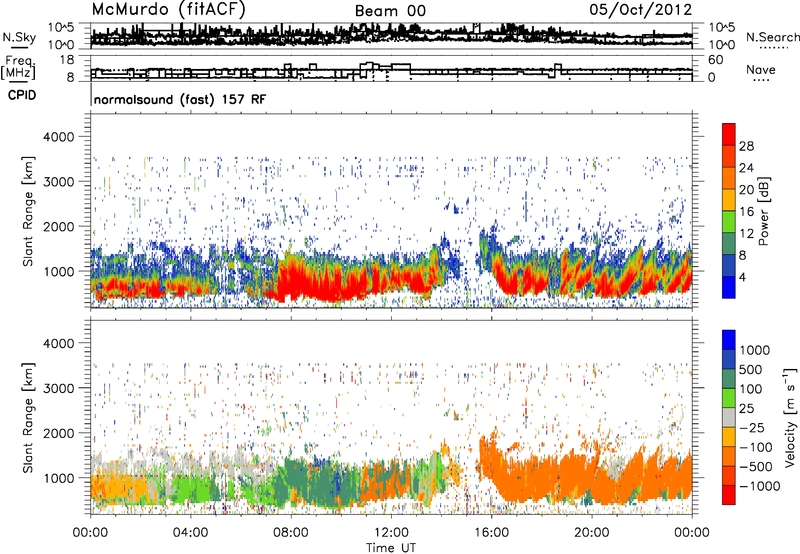Click the 'Time UT' axis label
This screenshot has width=800, height=554.
(x=391, y=547)
